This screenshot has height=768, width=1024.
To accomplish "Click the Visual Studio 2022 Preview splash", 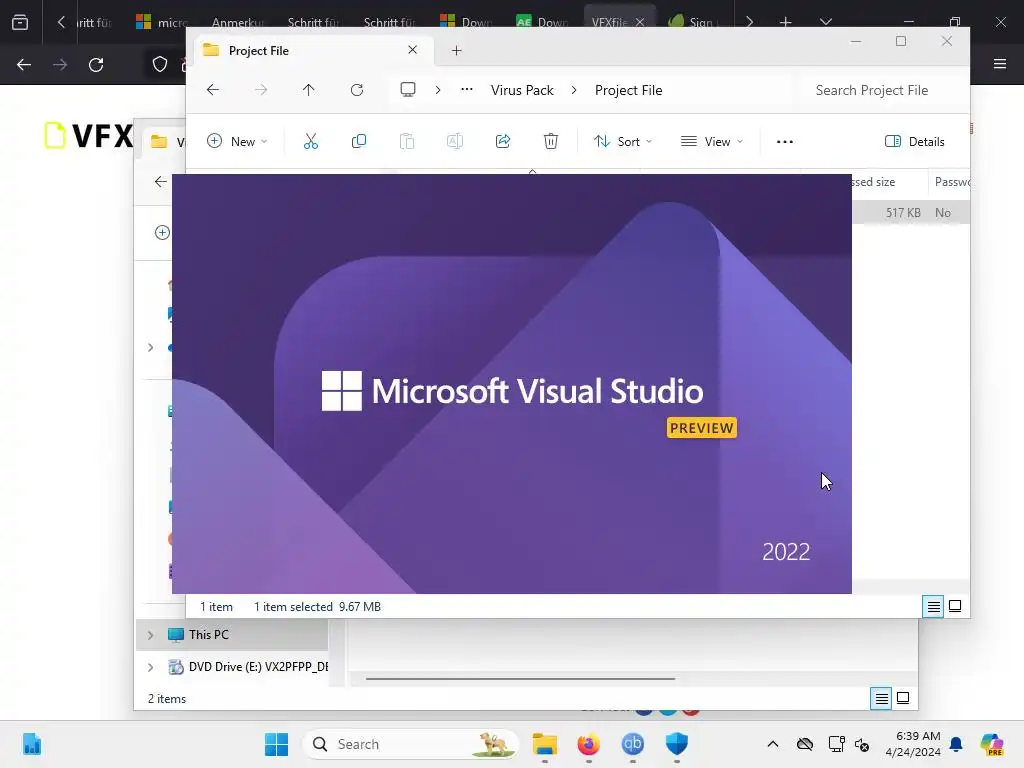I will coord(512,384).
